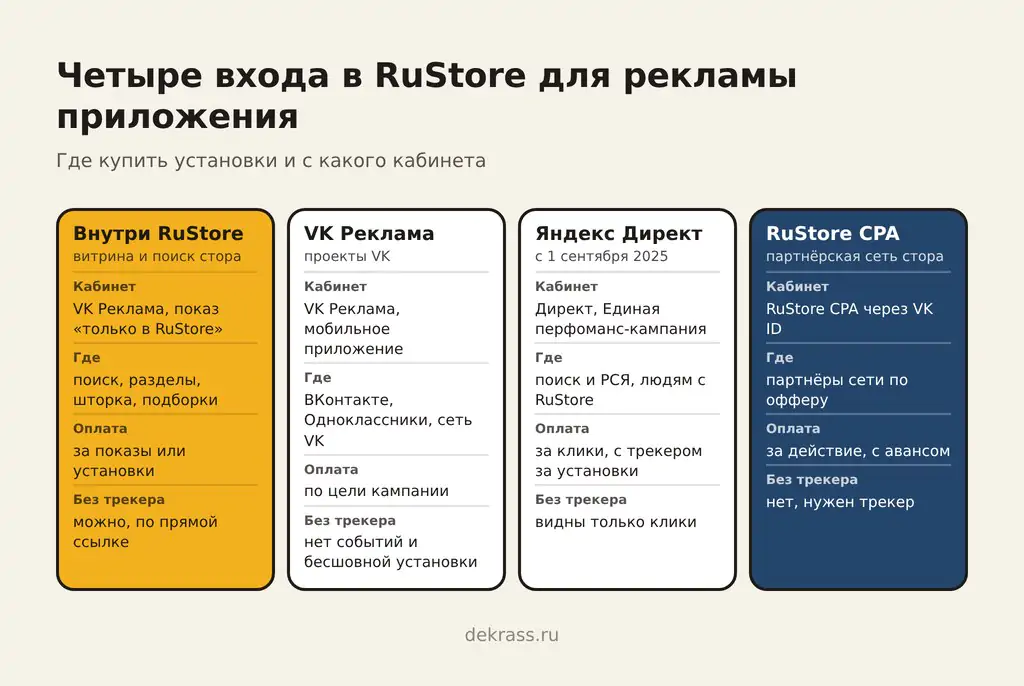The height and width of the screenshot is (686, 1024).
Task: Click the text «за действие, с авансом»
Action: tap(858, 451)
